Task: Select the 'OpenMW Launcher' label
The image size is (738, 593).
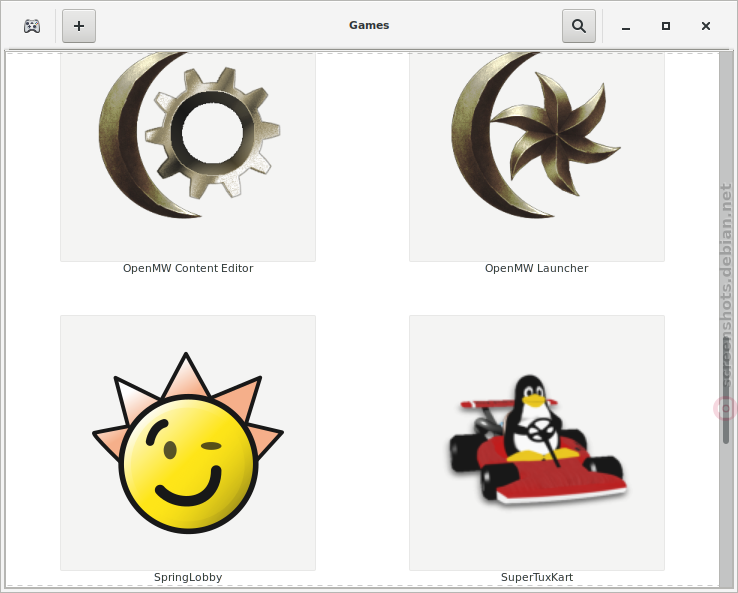Action: [x=537, y=268]
